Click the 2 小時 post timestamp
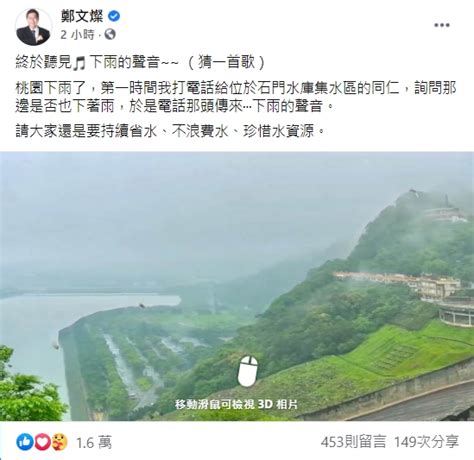474x460 pixels. (x=78, y=34)
